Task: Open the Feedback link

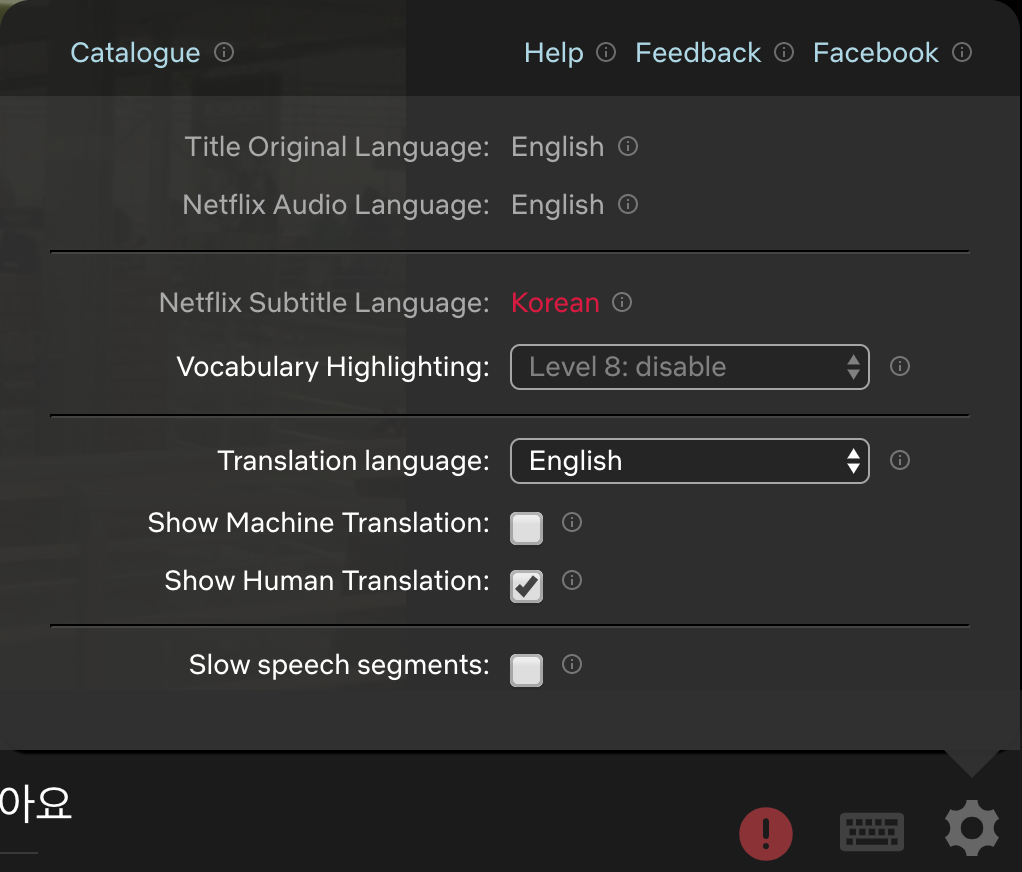Action: (x=698, y=53)
